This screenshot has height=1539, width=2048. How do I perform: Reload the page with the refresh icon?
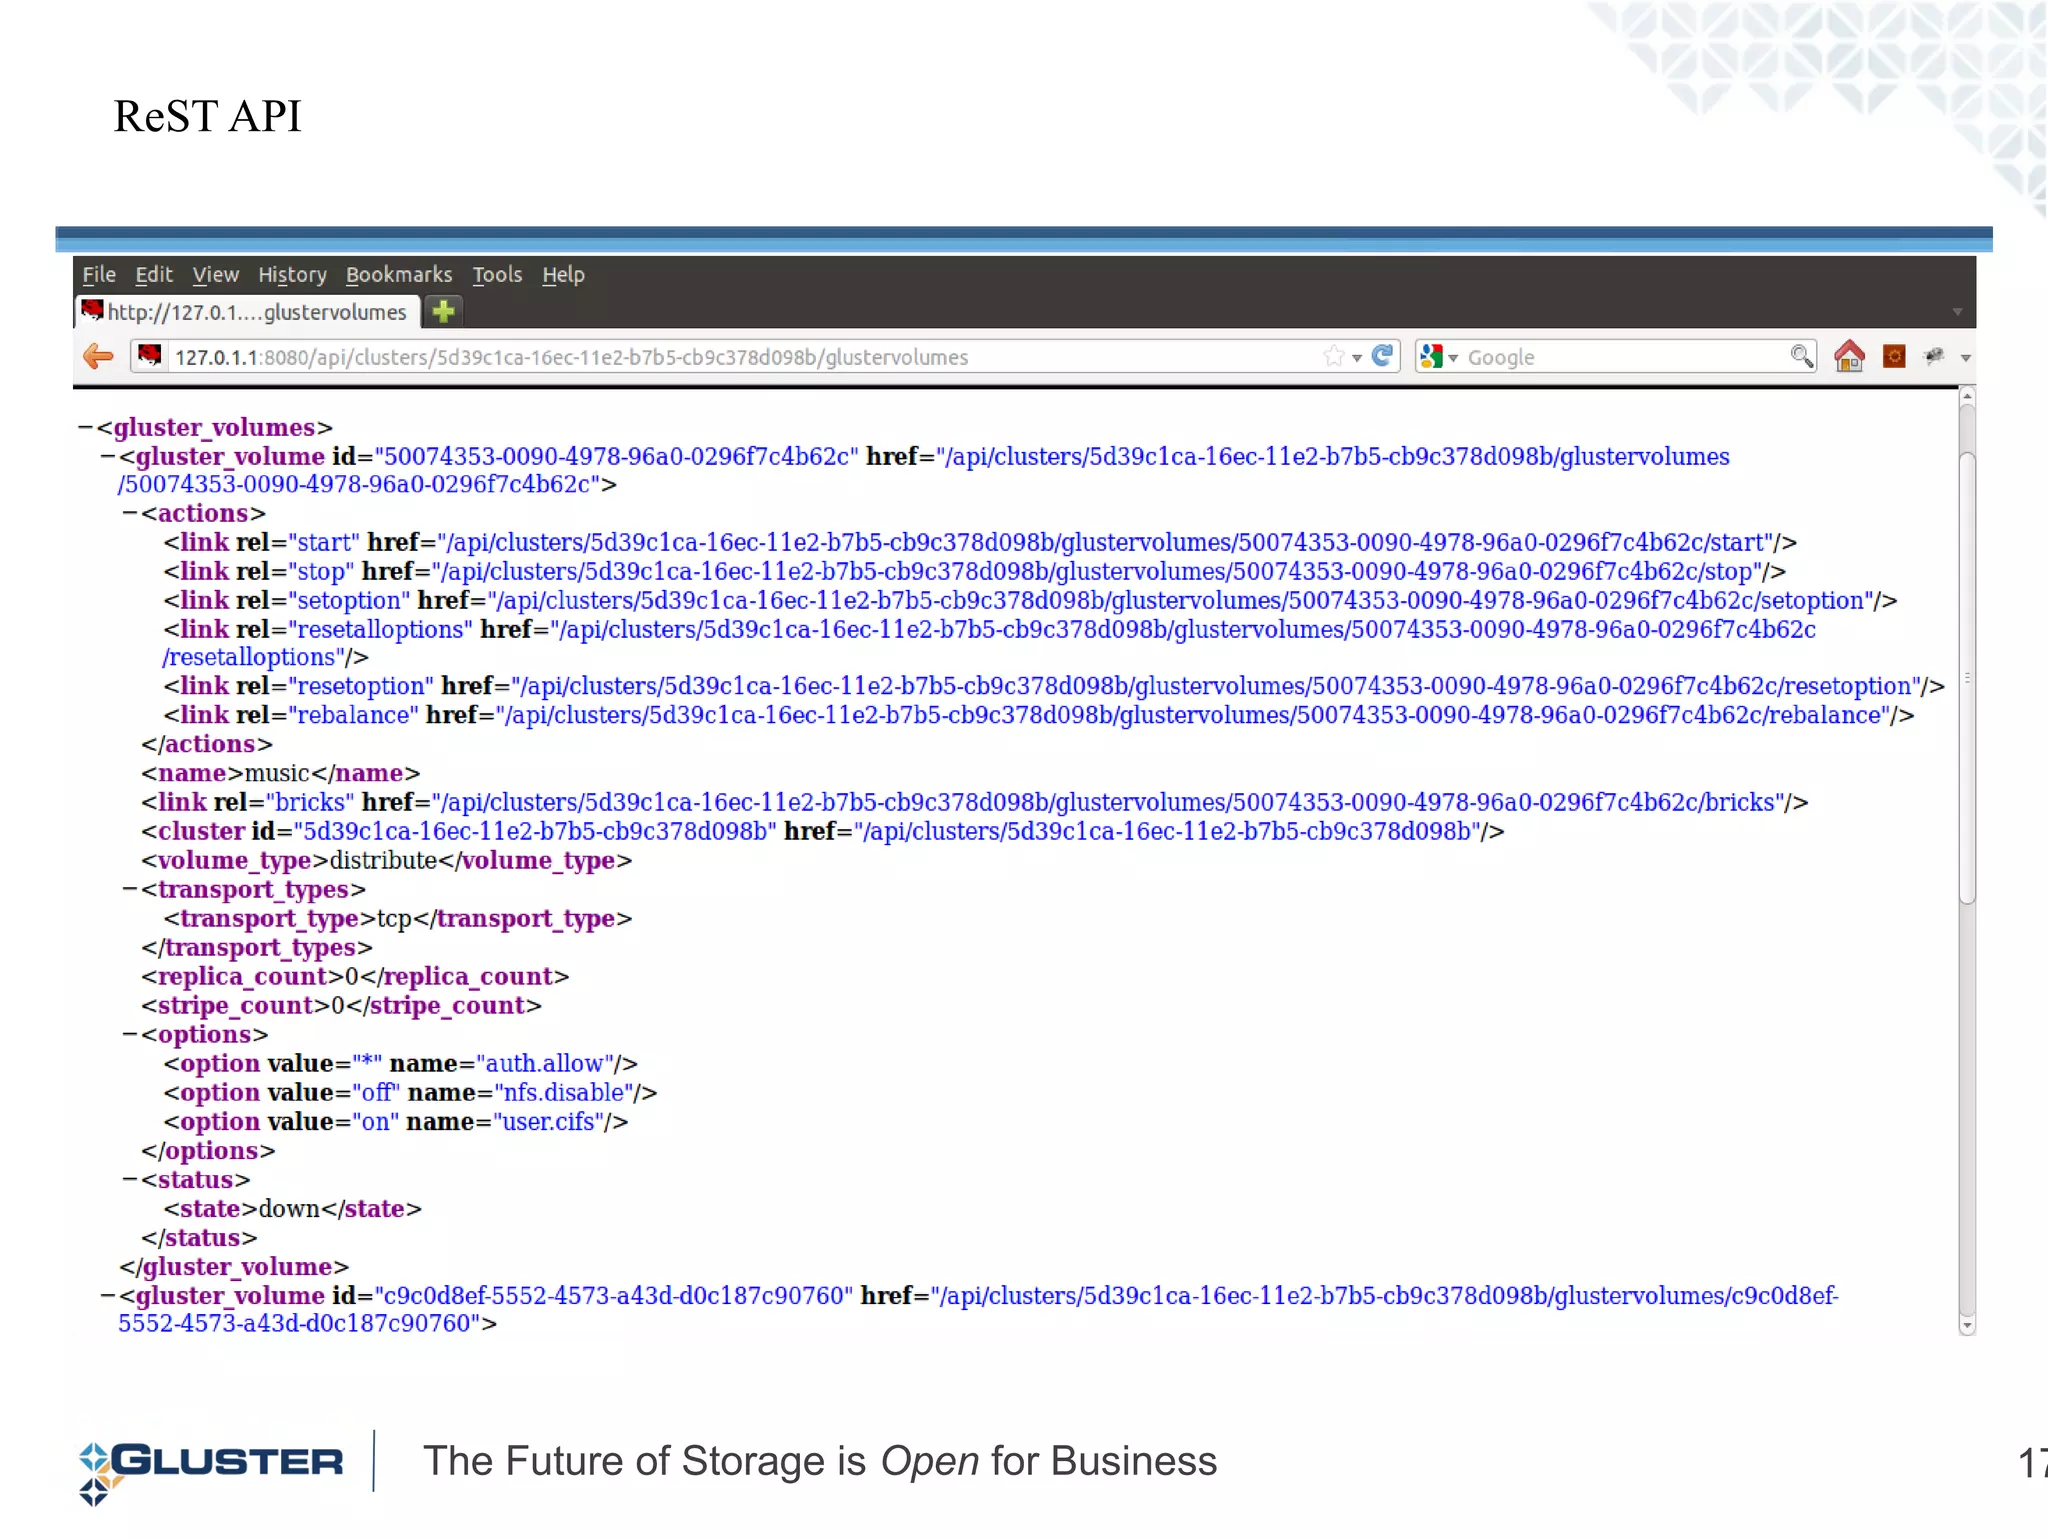point(1383,356)
